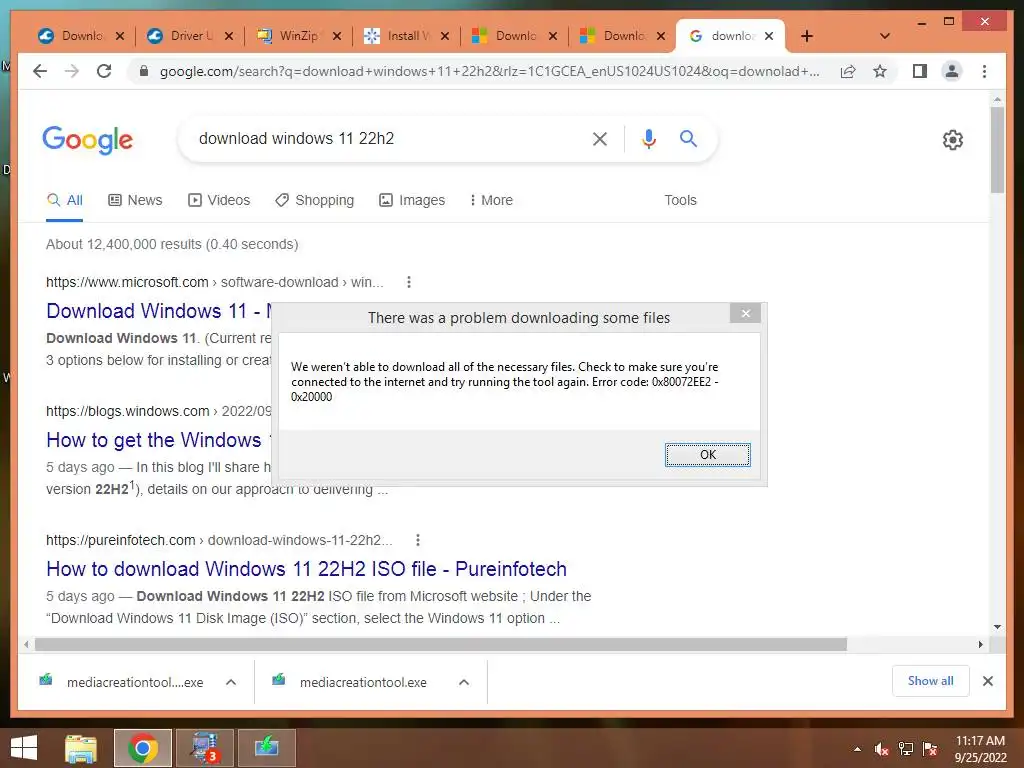Click OK in the error dialog
The width and height of the screenshot is (1024, 768).
pyautogui.click(x=708, y=455)
